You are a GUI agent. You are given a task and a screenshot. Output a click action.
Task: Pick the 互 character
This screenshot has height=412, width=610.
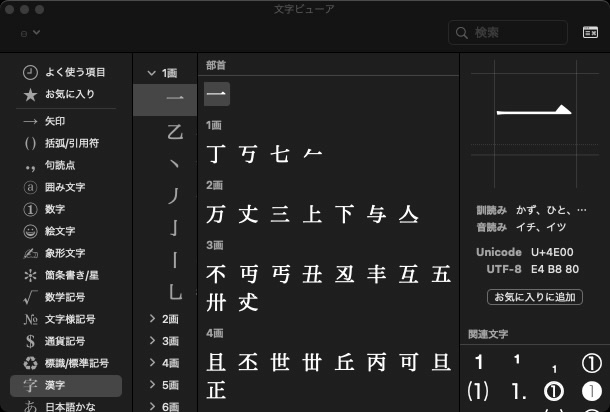[x=408, y=274]
